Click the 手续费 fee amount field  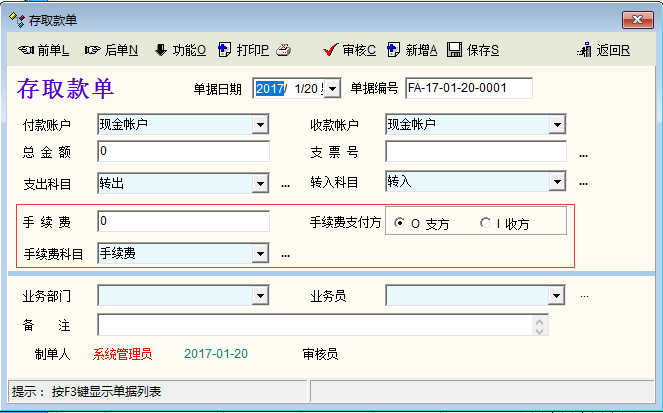point(183,221)
